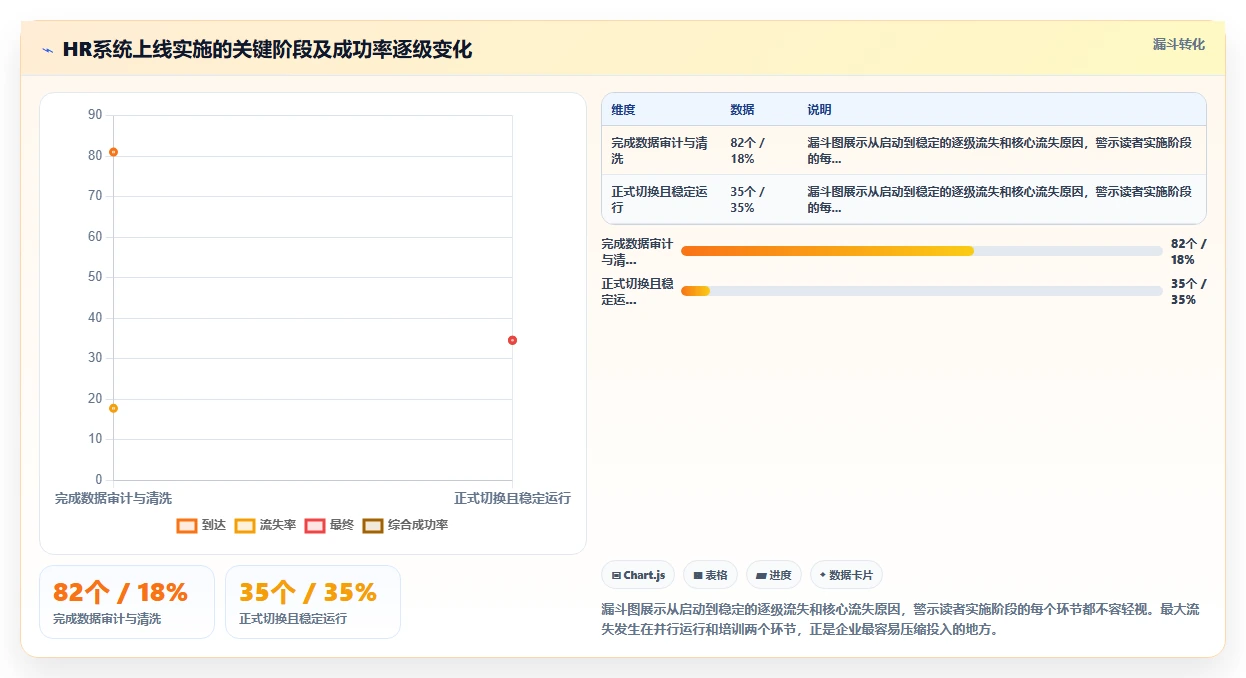Click the y-axis label 90
This screenshot has height=678, width=1246.
pos(95,115)
